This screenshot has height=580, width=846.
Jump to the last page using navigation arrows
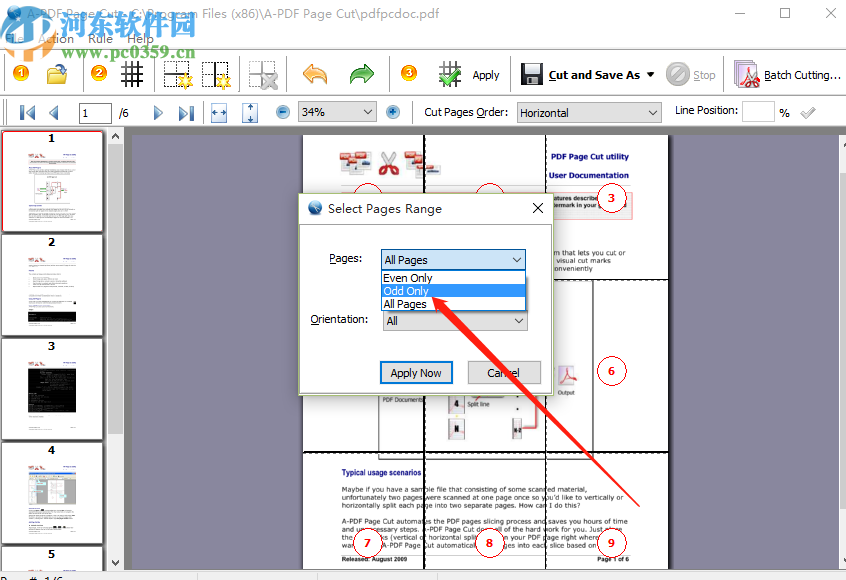186,112
